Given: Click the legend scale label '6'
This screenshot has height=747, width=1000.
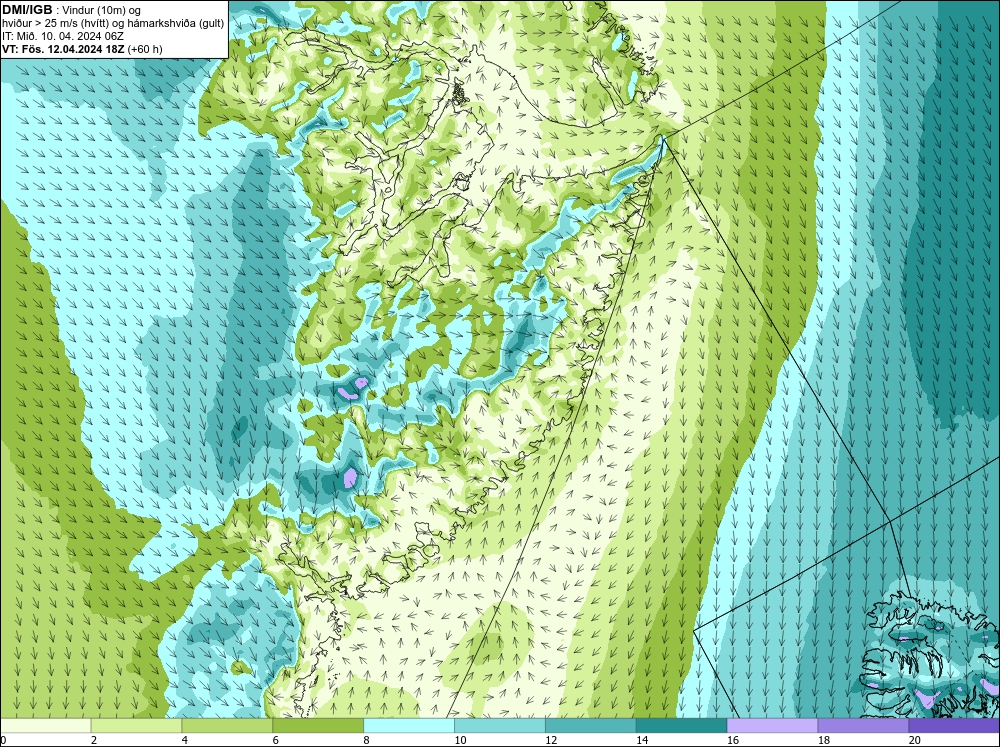Looking at the screenshot, I should (276, 740).
